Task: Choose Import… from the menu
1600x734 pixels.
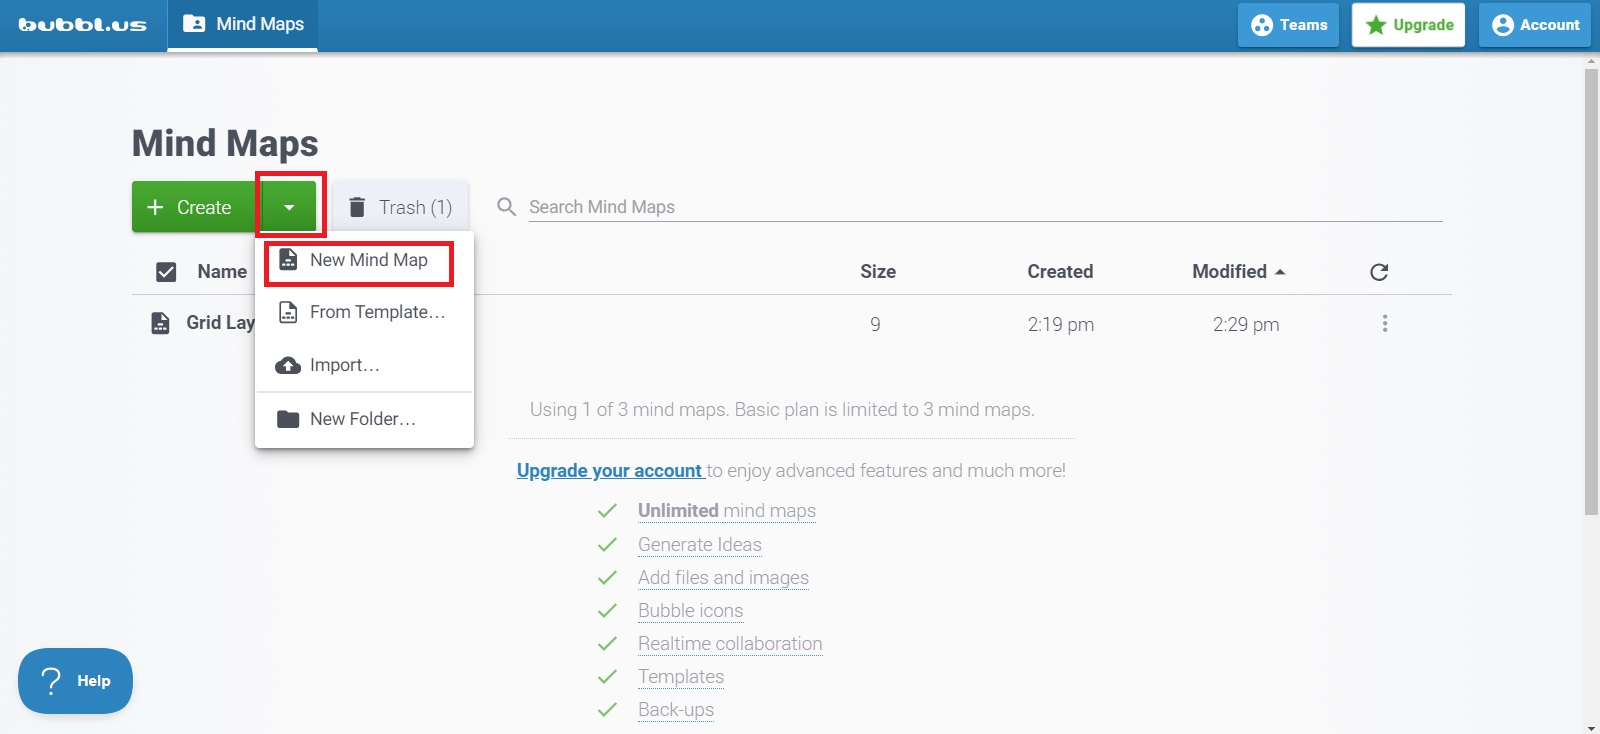Action: (364, 365)
